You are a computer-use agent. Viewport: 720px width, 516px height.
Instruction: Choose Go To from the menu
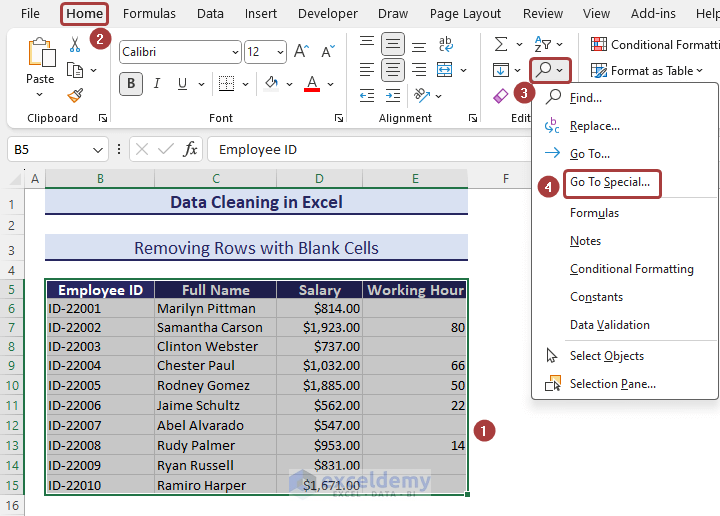pos(590,154)
